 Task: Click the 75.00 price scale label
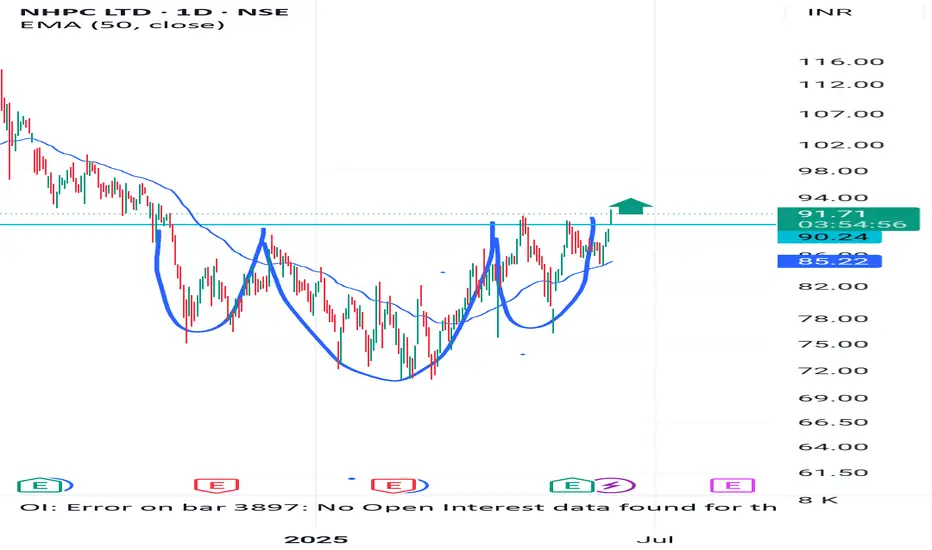coord(833,344)
